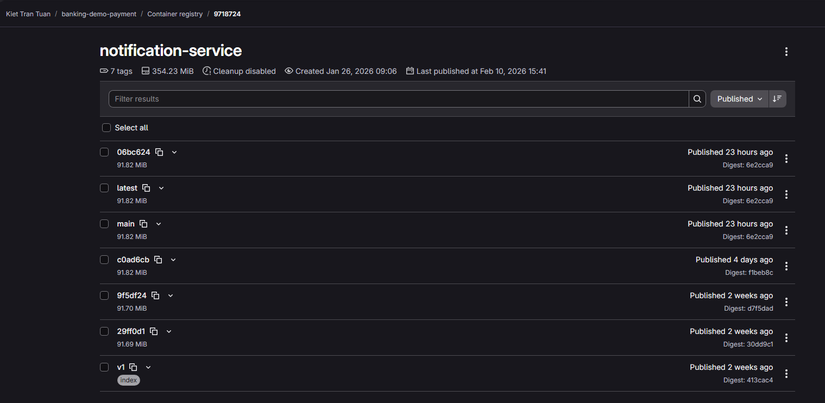Expand details for the 06bc624 tag

coord(174,152)
